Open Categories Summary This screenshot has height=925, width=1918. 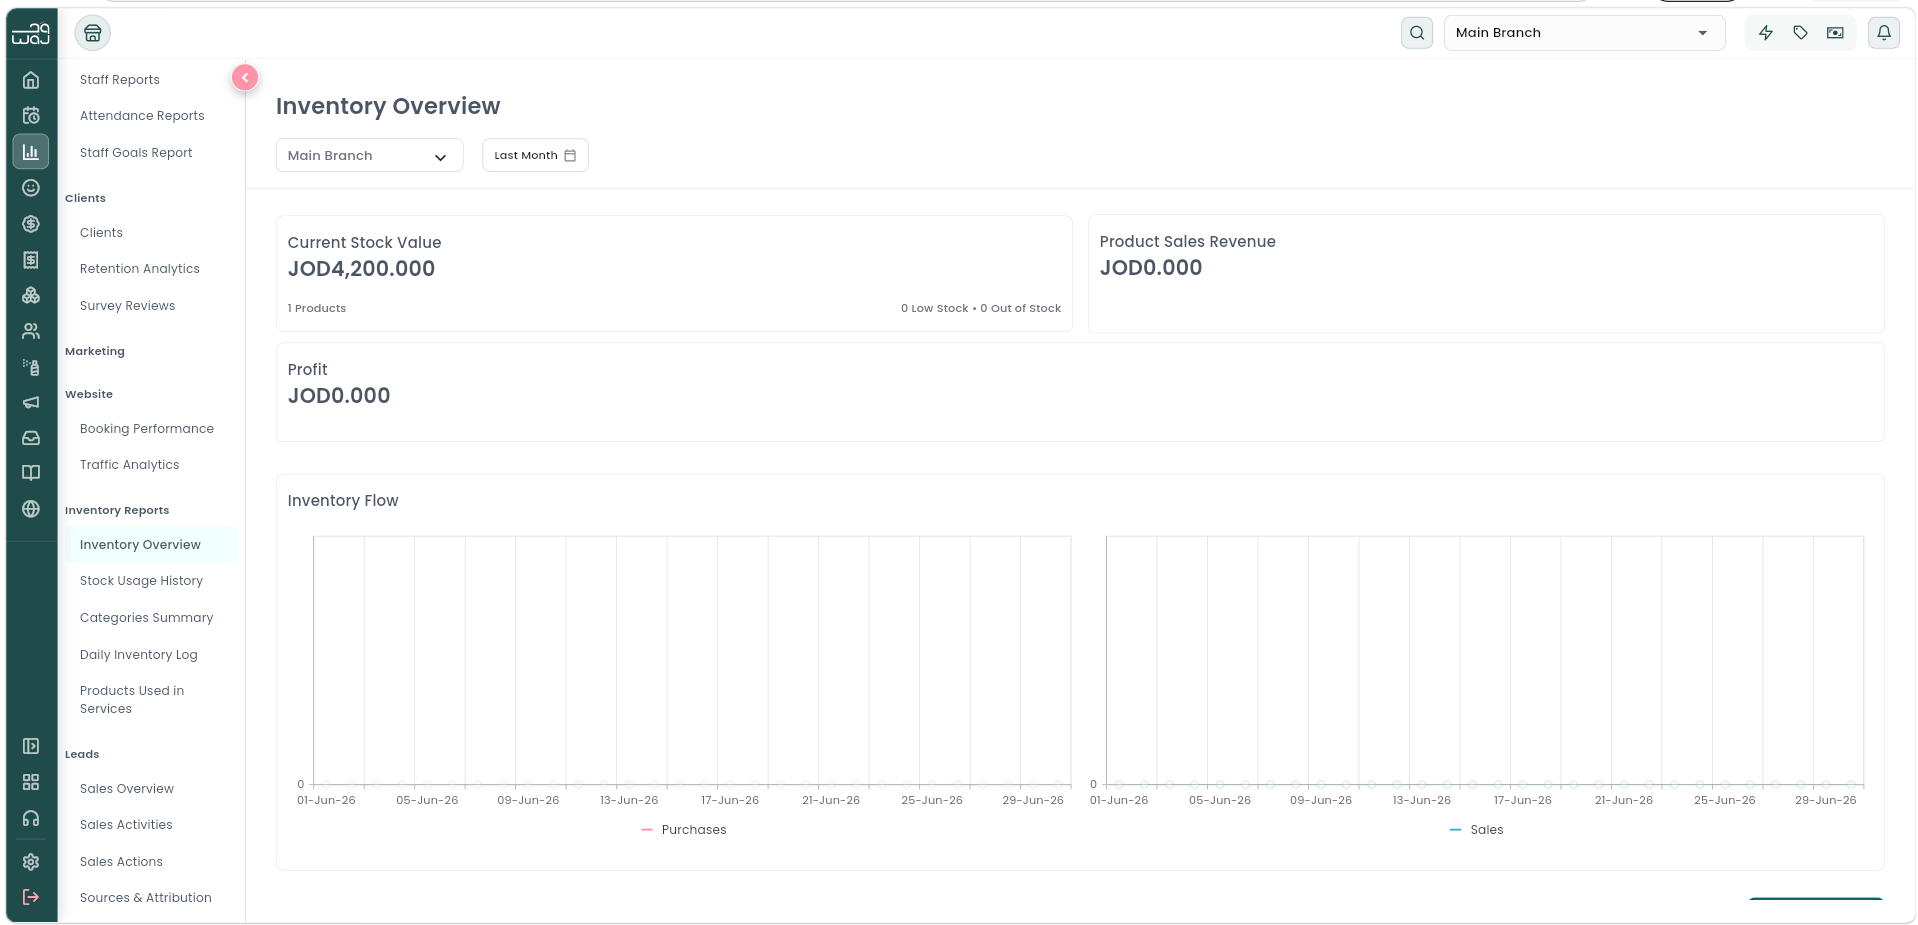pos(146,618)
